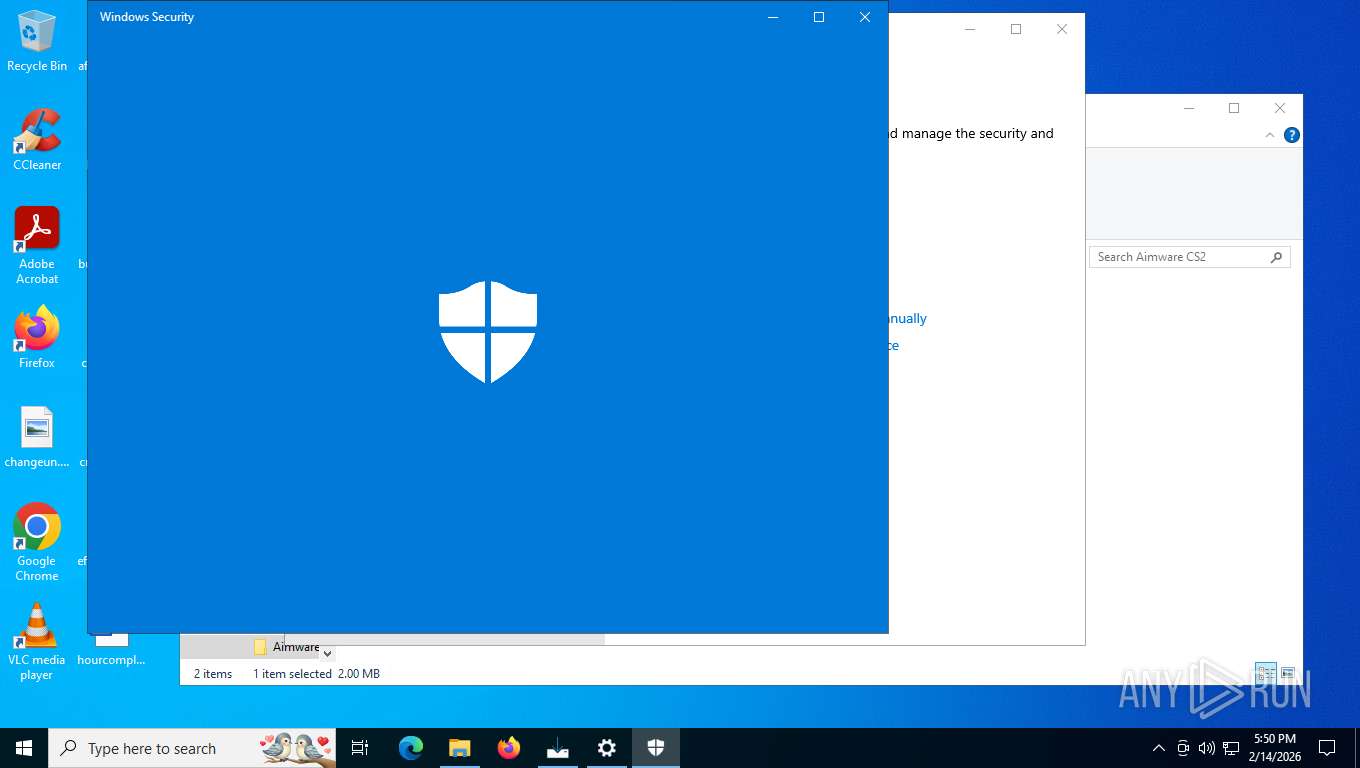Open VLC media player desktop shortcut

(x=37, y=642)
